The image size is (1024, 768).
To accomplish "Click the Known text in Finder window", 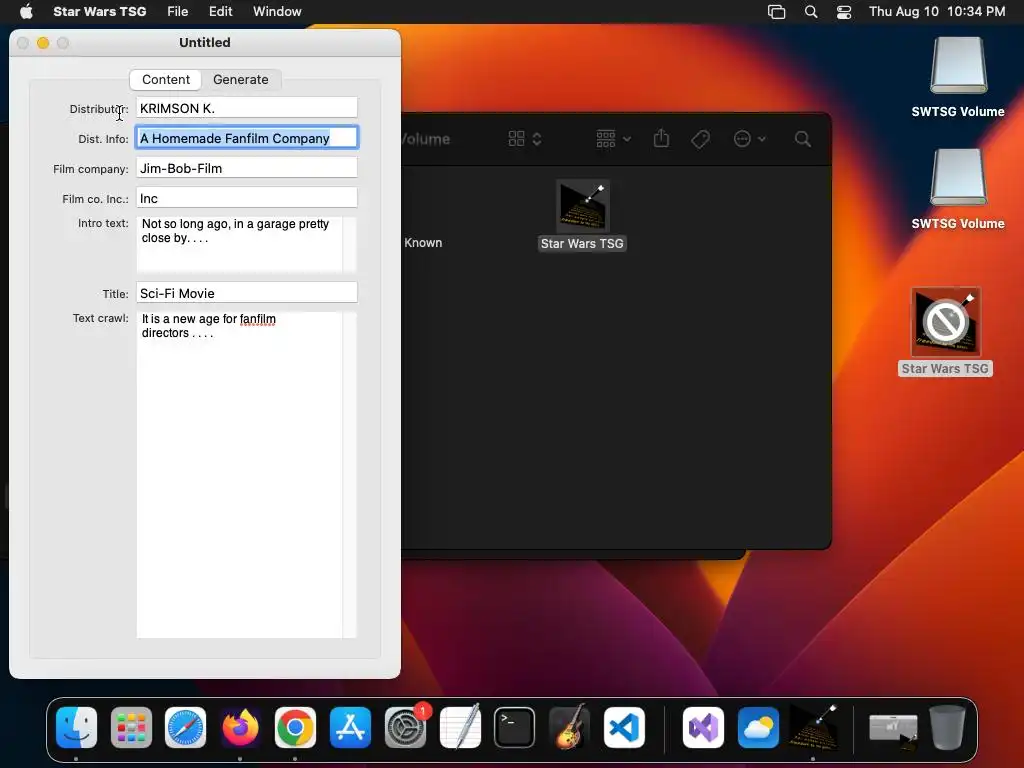I will pos(423,243).
